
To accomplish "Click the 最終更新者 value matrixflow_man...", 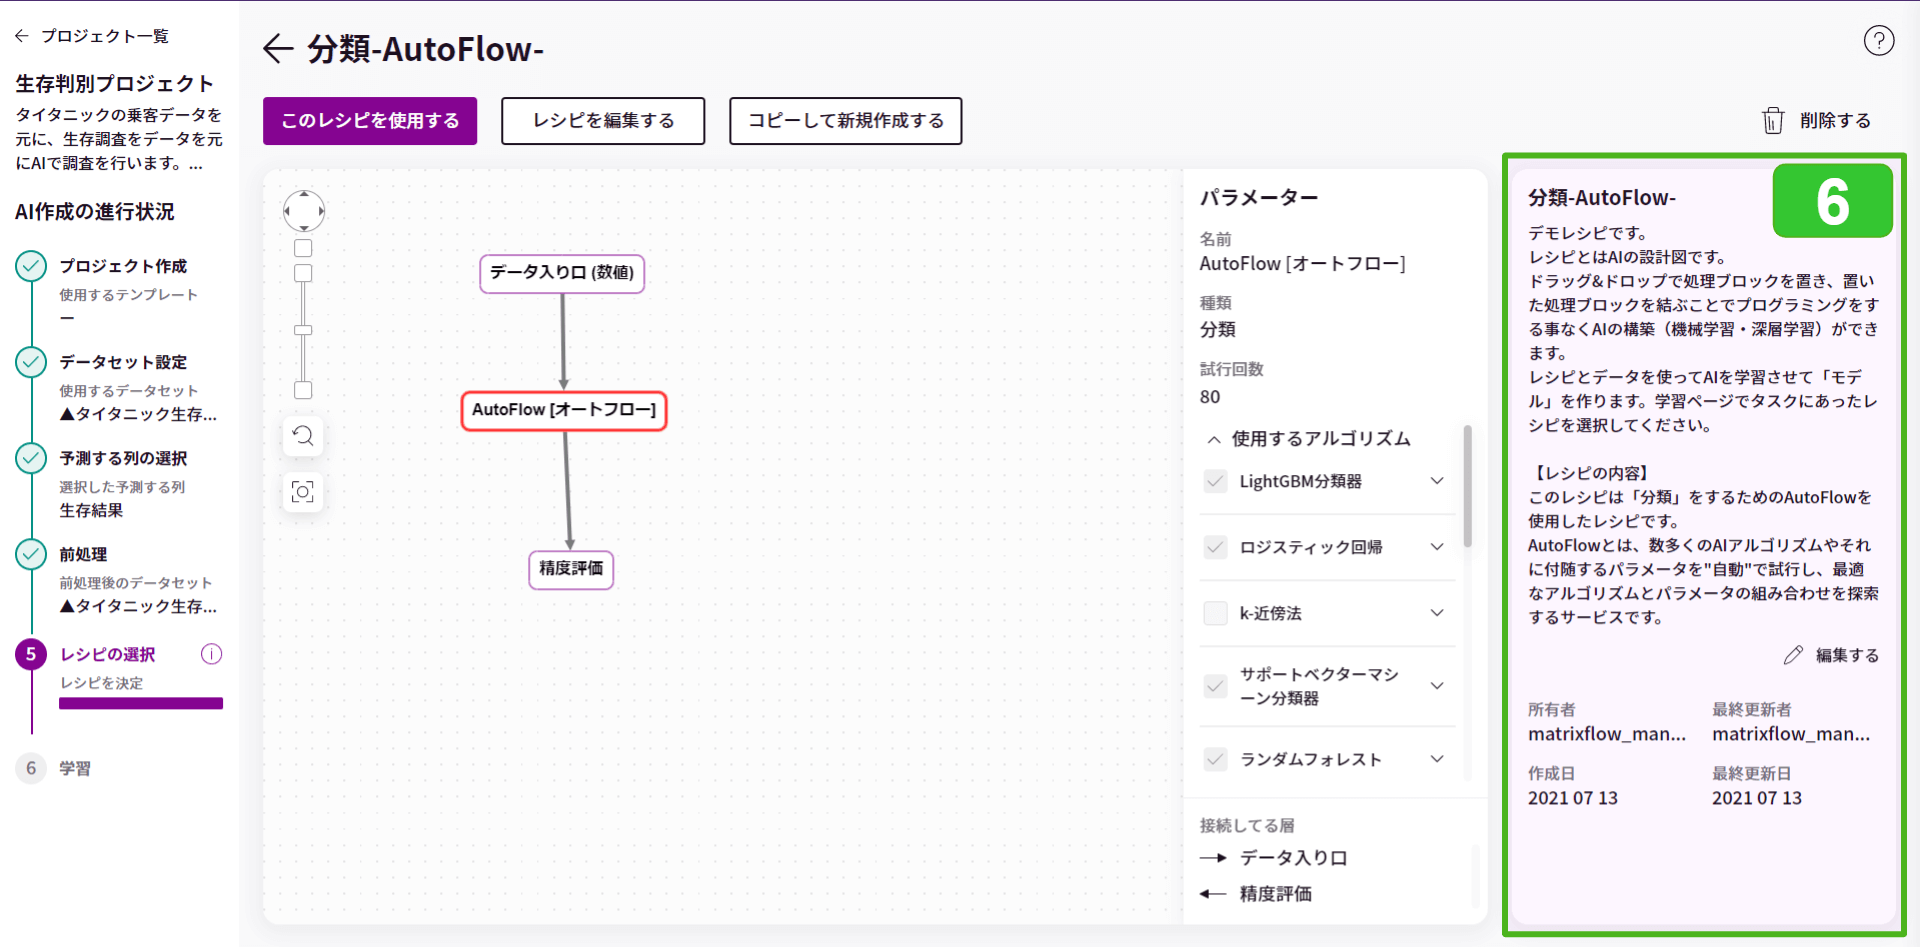I will click(1791, 734).
